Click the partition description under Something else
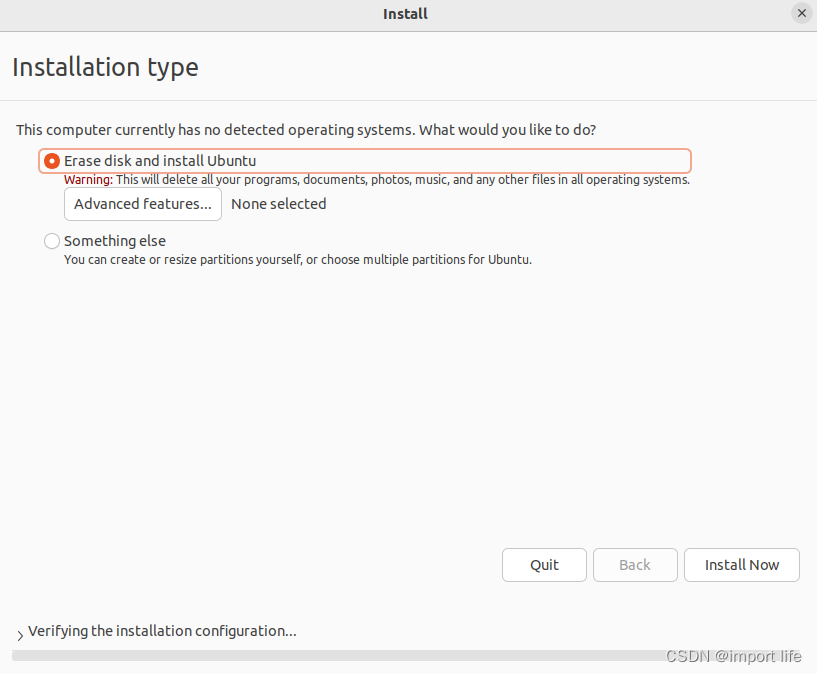 tap(298, 259)
